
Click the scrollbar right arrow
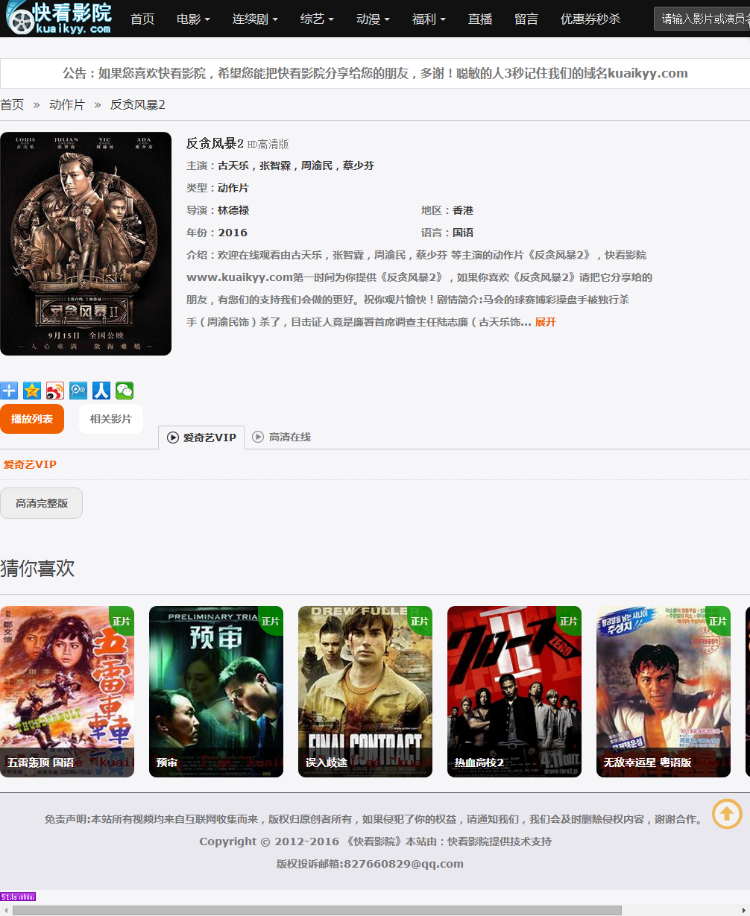(745, 910)
